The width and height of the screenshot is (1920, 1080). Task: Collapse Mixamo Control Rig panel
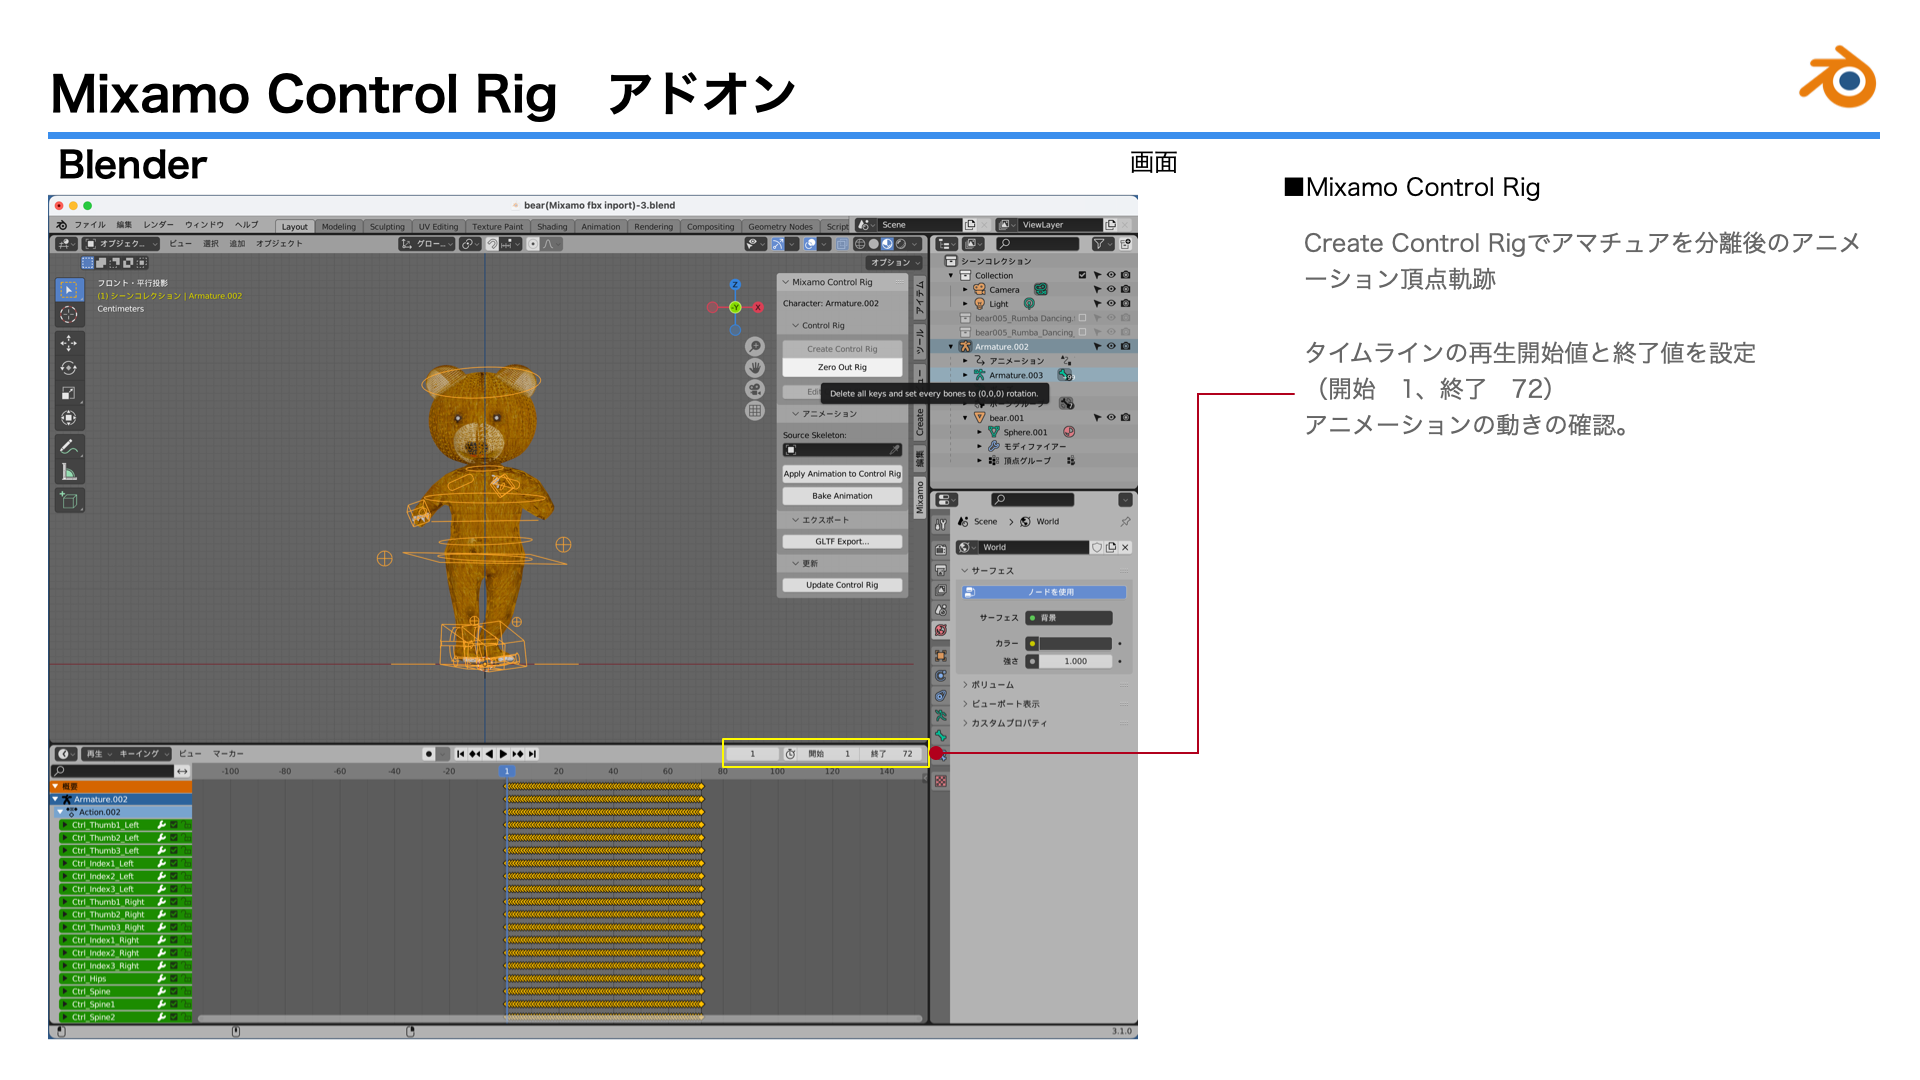point(786,282)
